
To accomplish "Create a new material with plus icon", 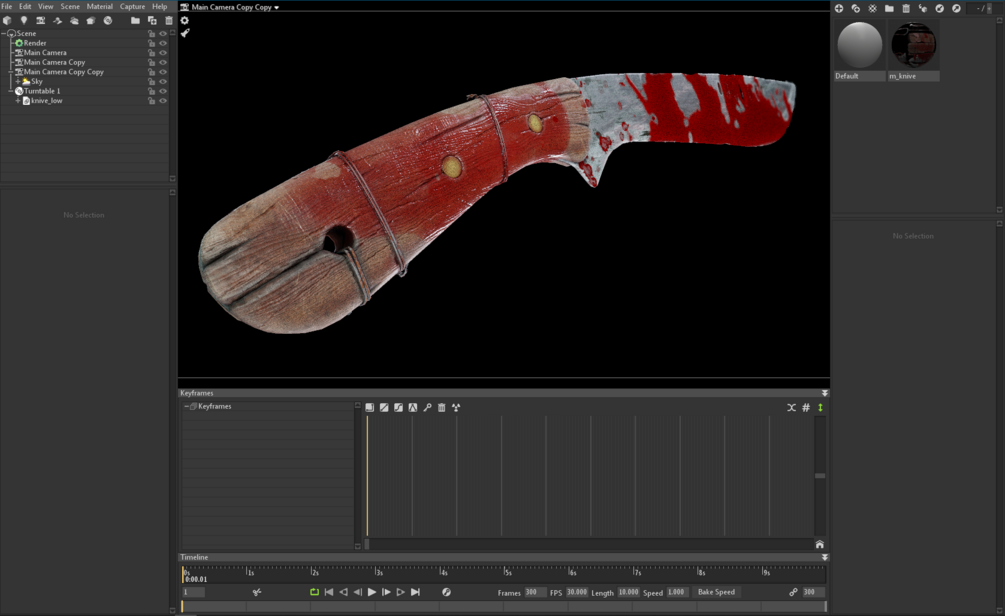I will 839,8.
